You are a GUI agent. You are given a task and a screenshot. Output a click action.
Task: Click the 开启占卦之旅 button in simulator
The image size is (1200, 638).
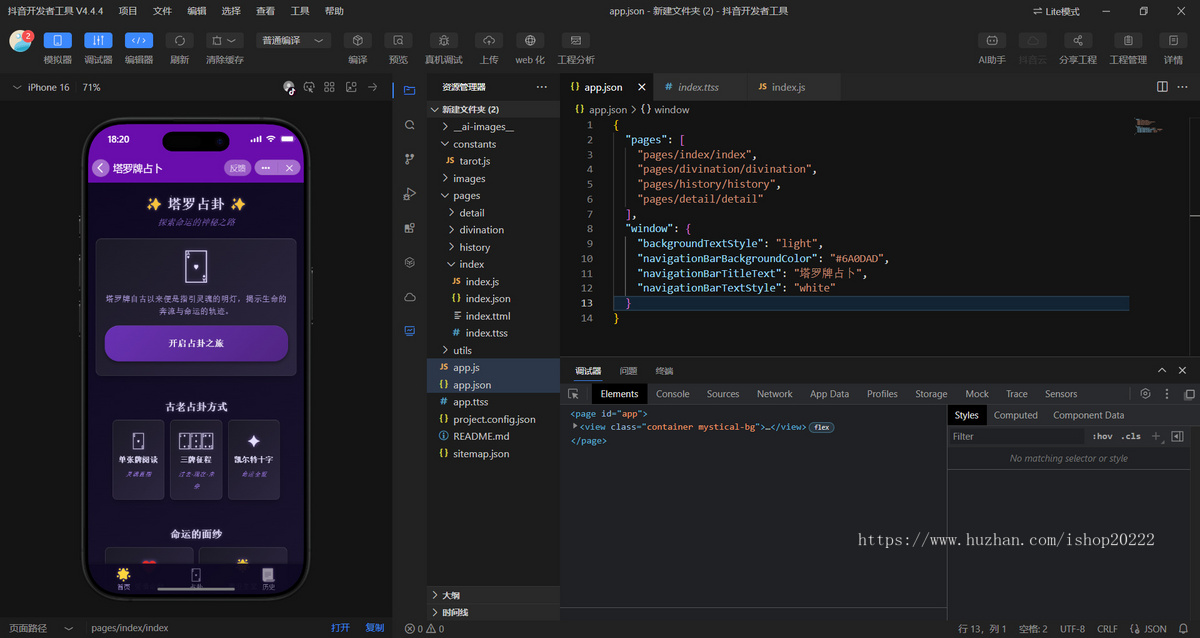(x=196, y=343)
